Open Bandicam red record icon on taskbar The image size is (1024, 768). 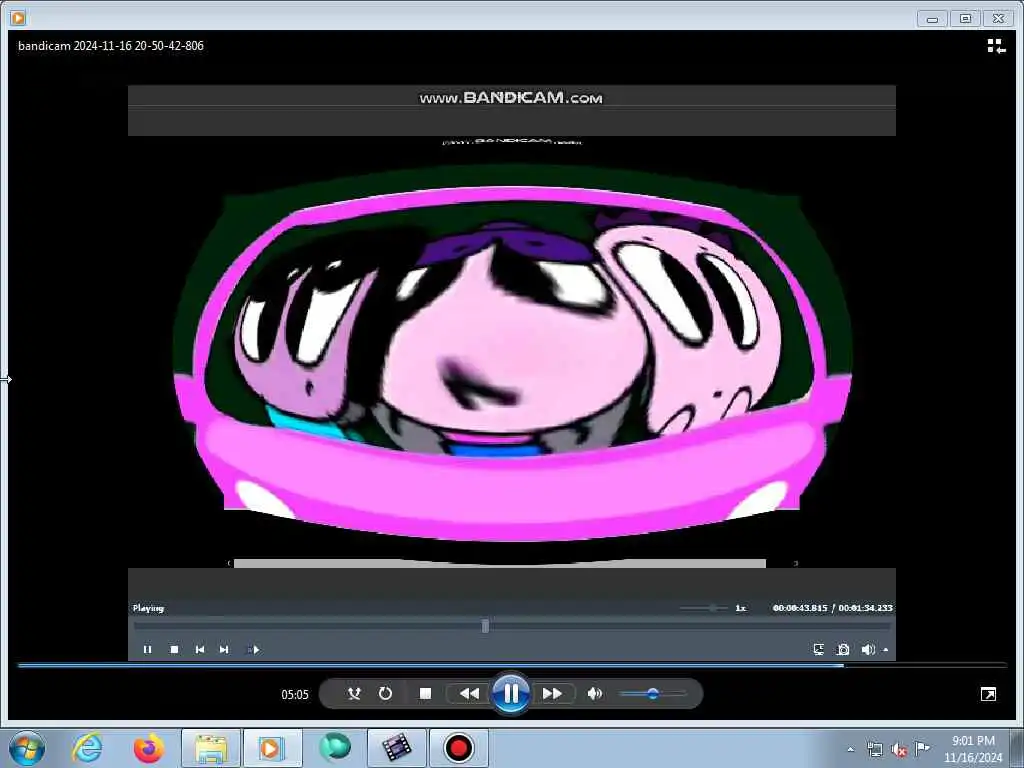tap(458, 748)
